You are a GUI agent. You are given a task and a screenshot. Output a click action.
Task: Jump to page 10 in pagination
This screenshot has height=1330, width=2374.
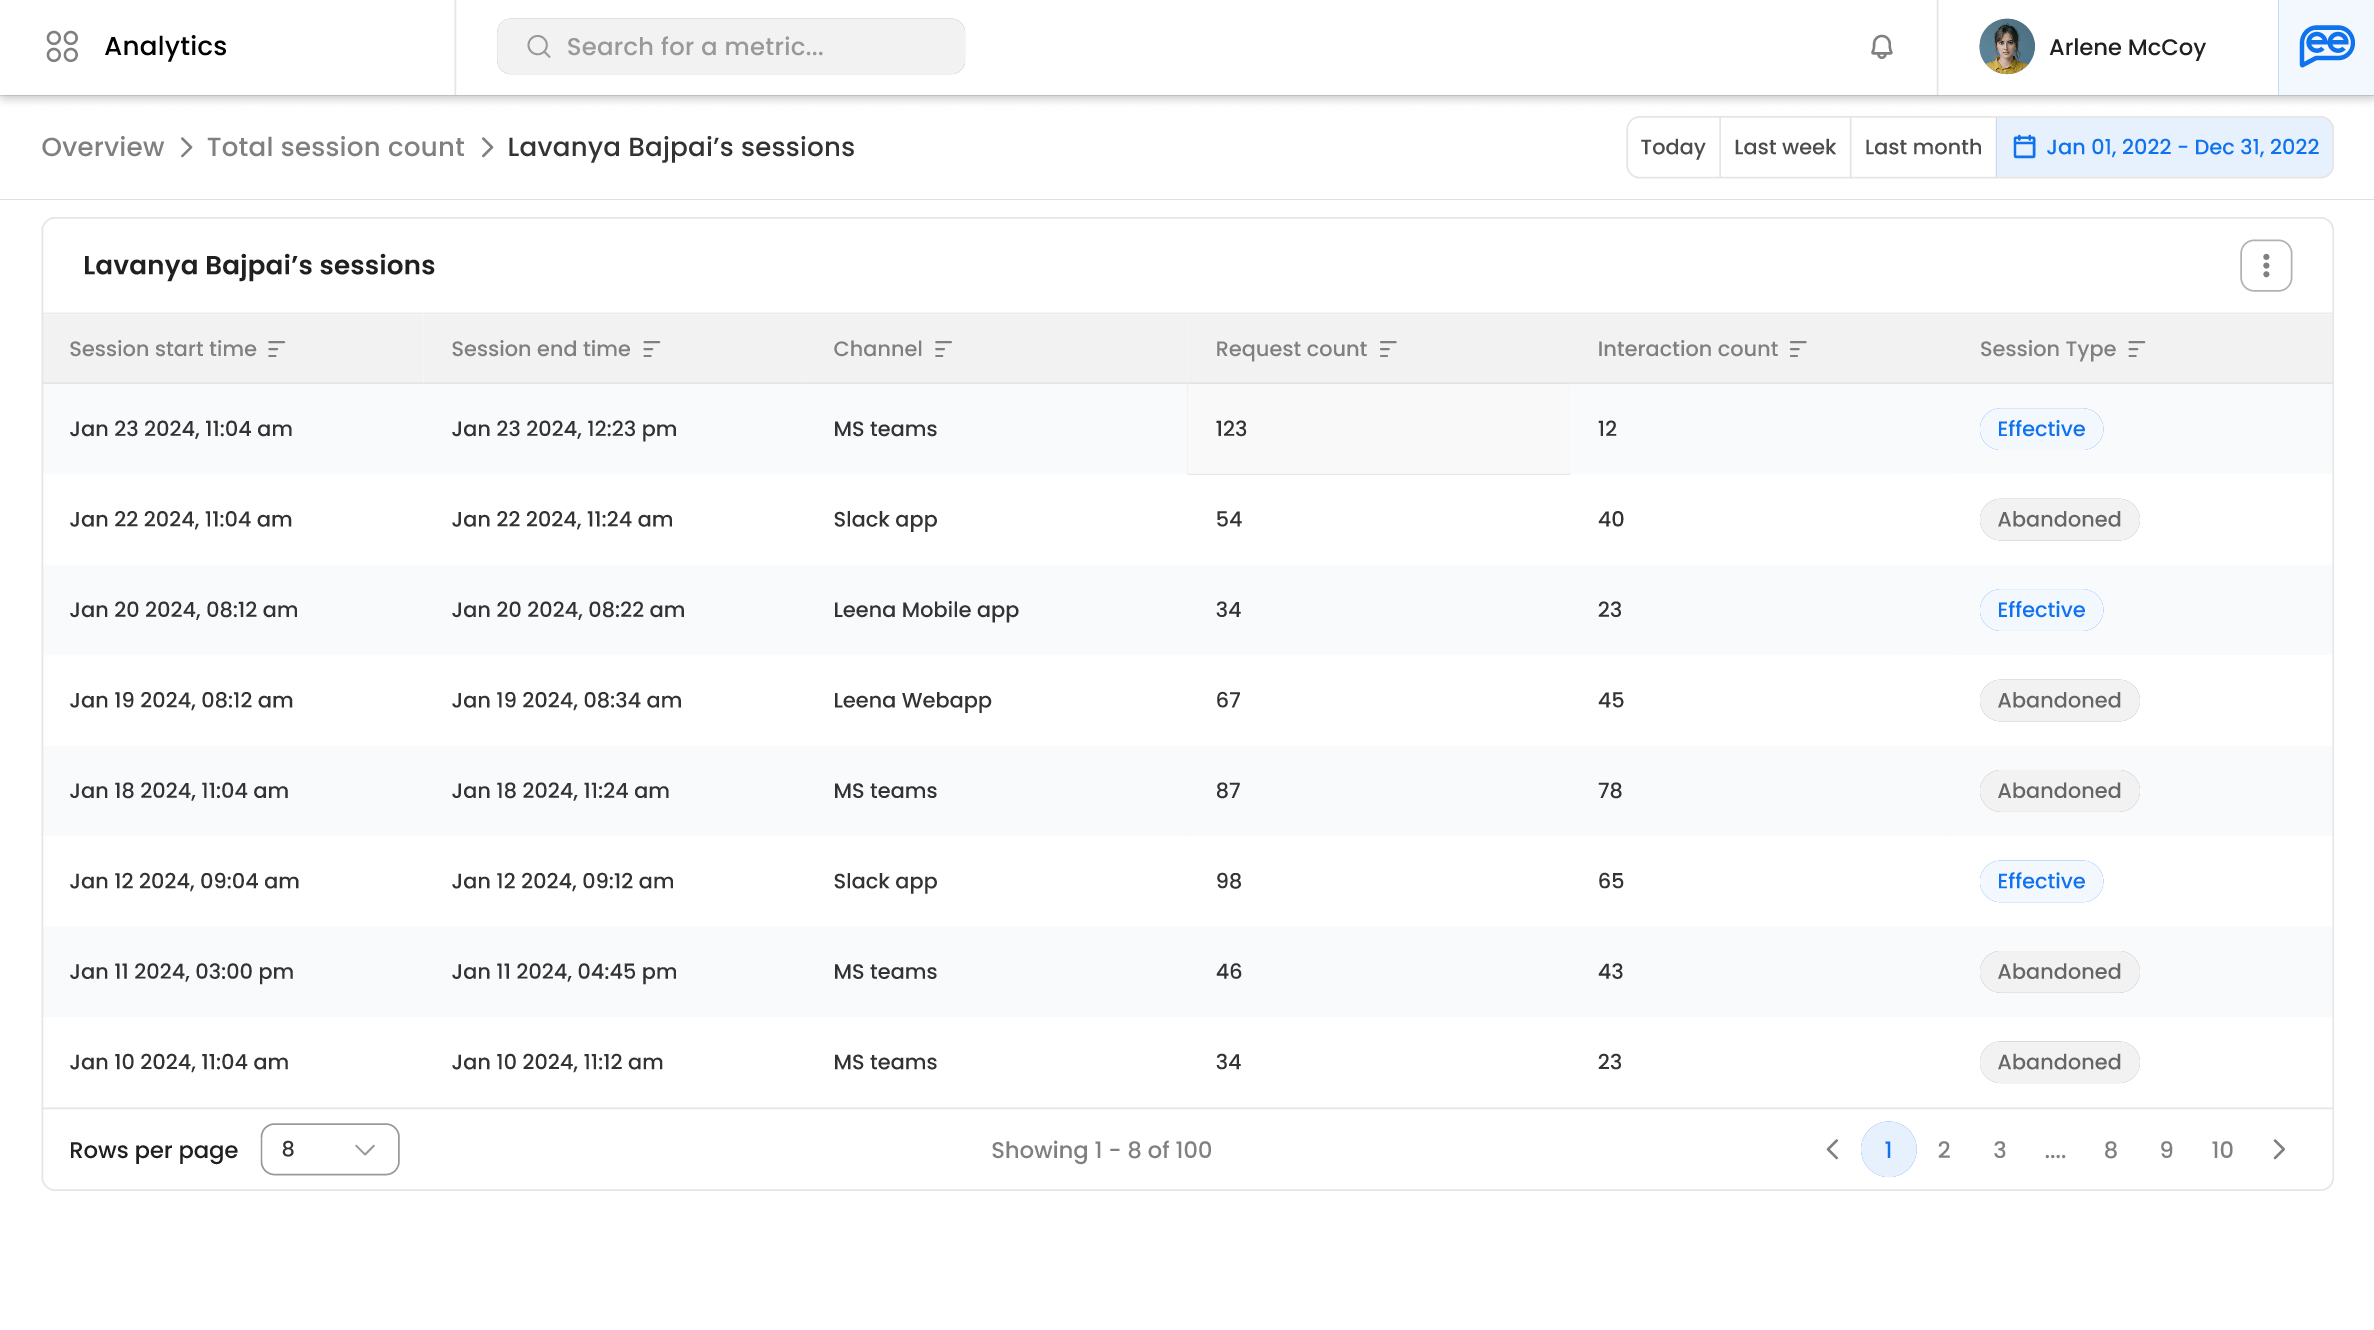click(2221, 1150)
